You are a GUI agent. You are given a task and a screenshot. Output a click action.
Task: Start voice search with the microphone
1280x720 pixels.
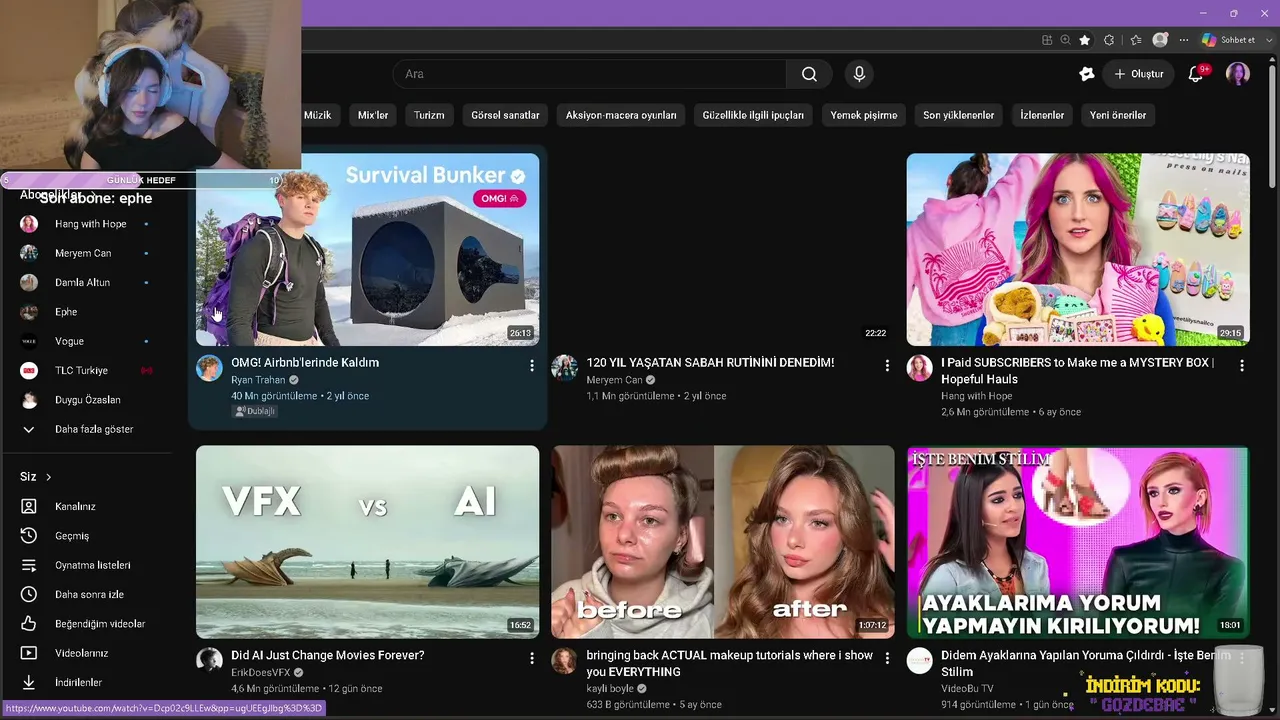point(859,74)
